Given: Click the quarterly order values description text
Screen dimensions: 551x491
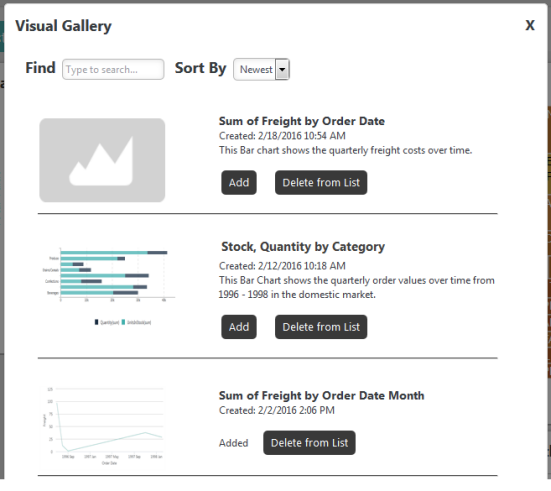Looking at the screenshot, I should point(356,288).
